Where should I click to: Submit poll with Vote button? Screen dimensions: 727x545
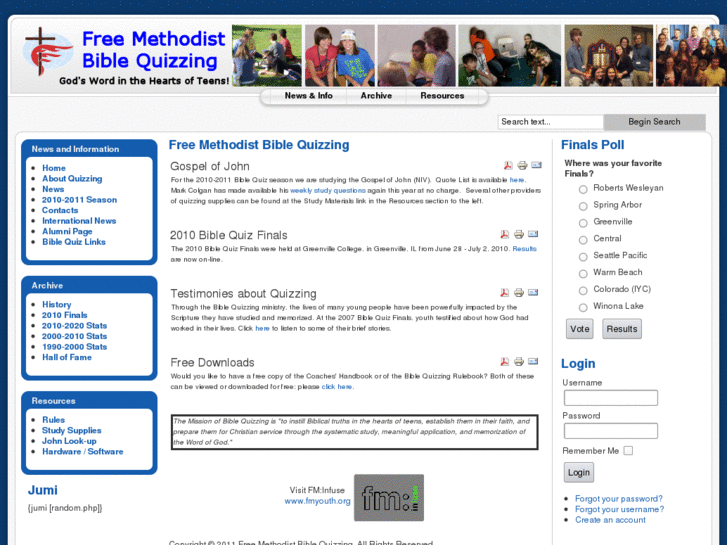pos(580,329)
